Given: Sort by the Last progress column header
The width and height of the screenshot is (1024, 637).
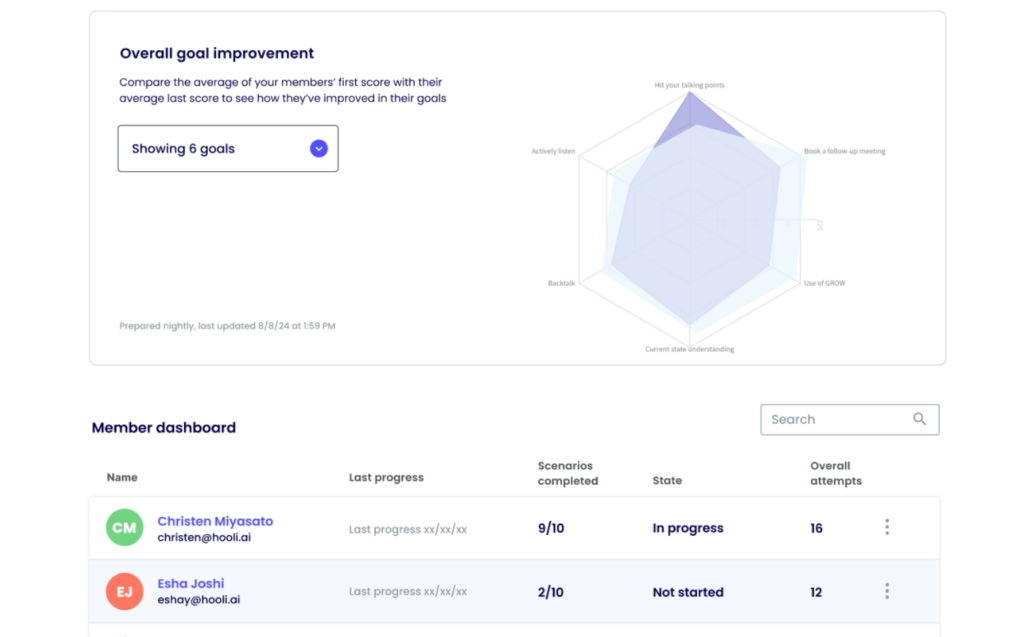Looking at the screenshot, I should (386, 478).
